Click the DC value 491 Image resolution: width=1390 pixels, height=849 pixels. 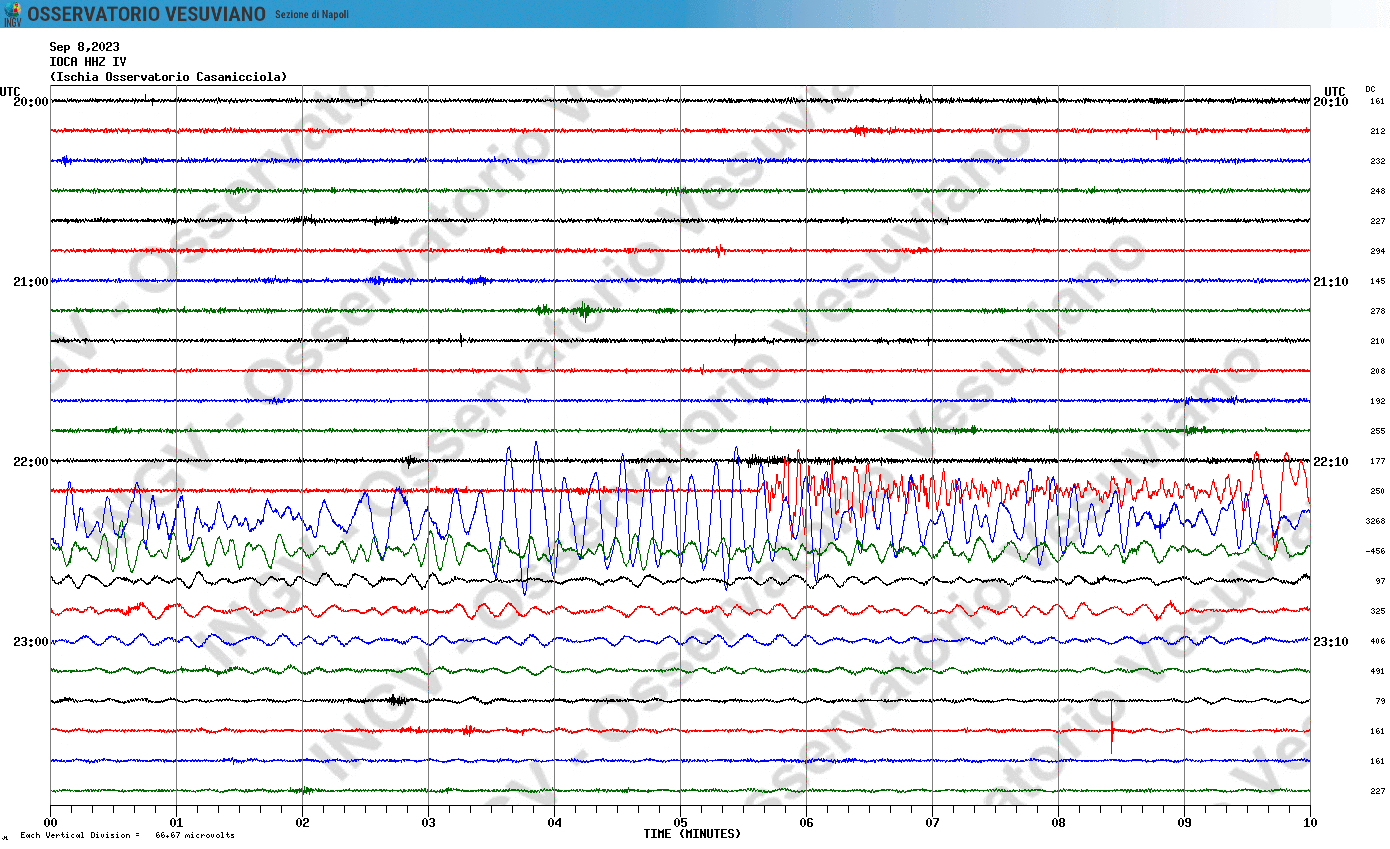point(1377,671)
